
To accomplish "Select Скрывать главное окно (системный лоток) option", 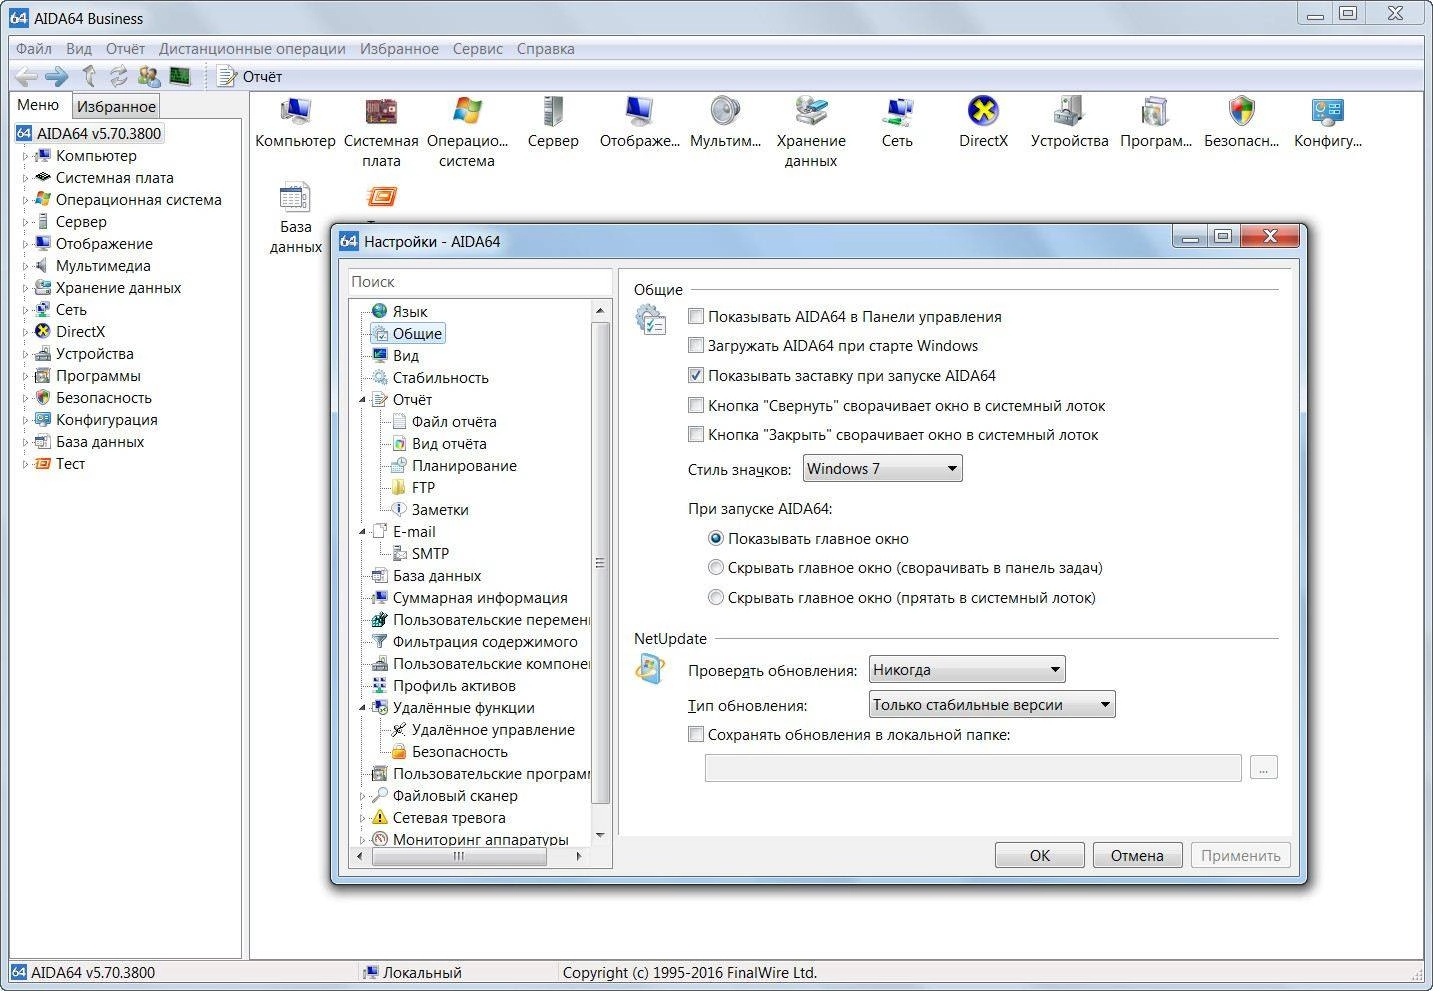I will coord(715,598).
